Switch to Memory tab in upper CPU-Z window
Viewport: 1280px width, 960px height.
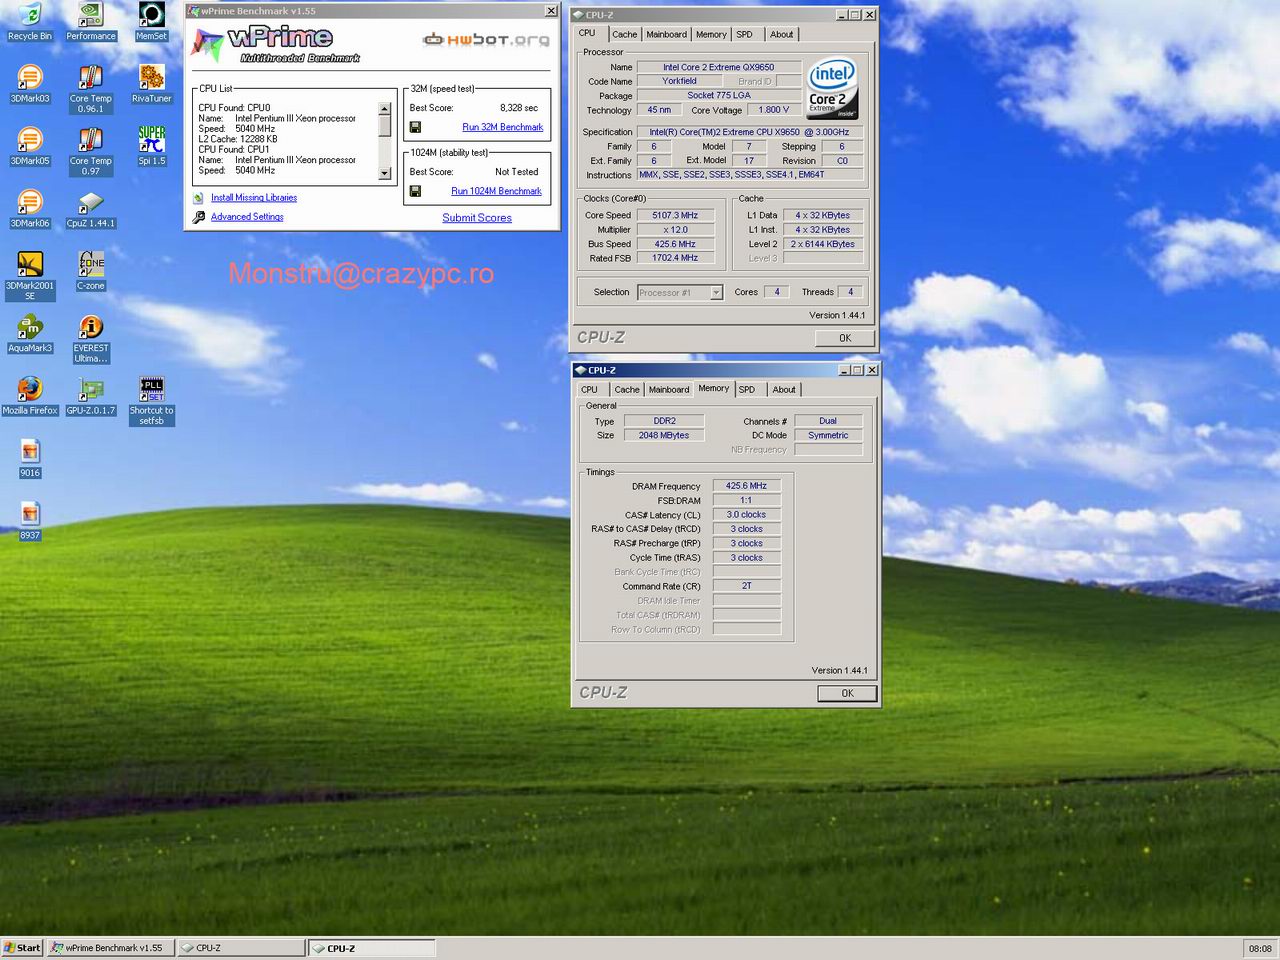click(x=711, y=34)
